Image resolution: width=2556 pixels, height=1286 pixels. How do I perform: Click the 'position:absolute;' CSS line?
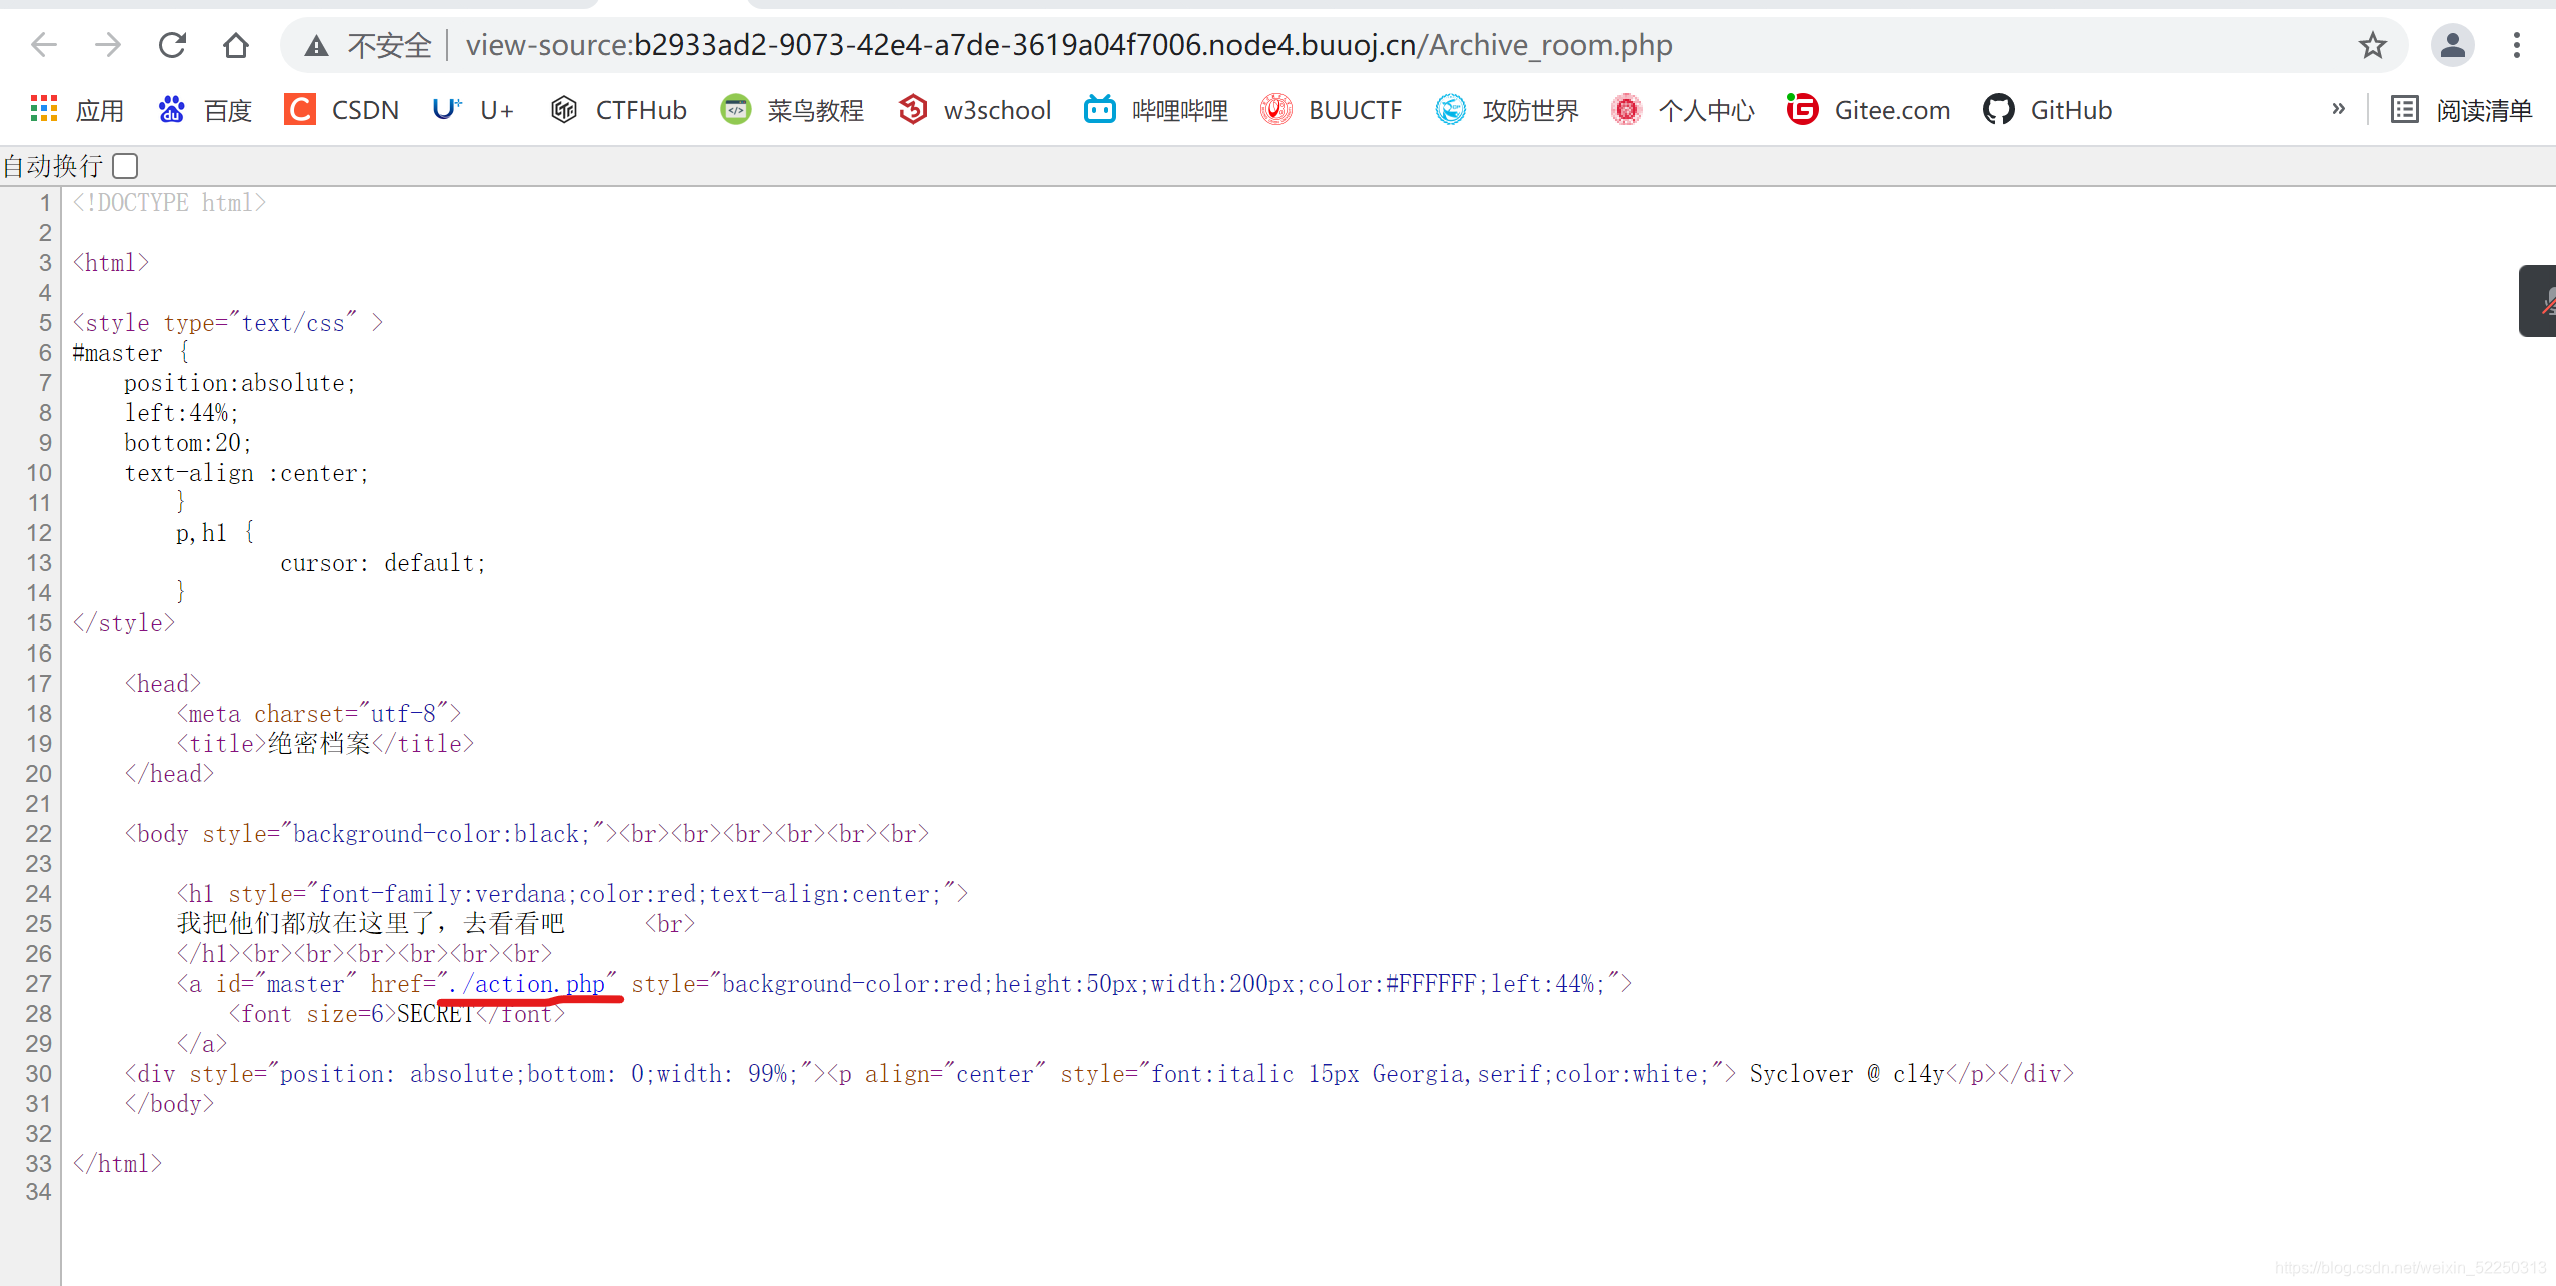[240, 383]
